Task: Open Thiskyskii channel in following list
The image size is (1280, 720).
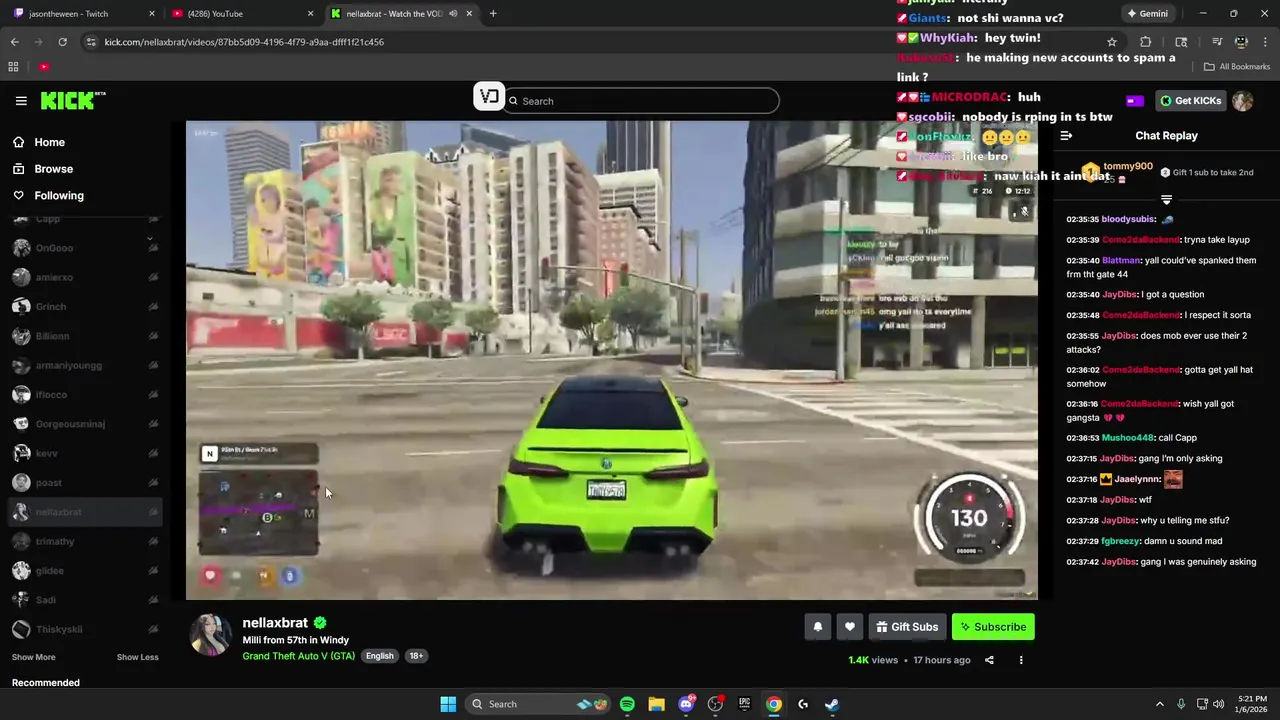Action: tap(85, 629)
